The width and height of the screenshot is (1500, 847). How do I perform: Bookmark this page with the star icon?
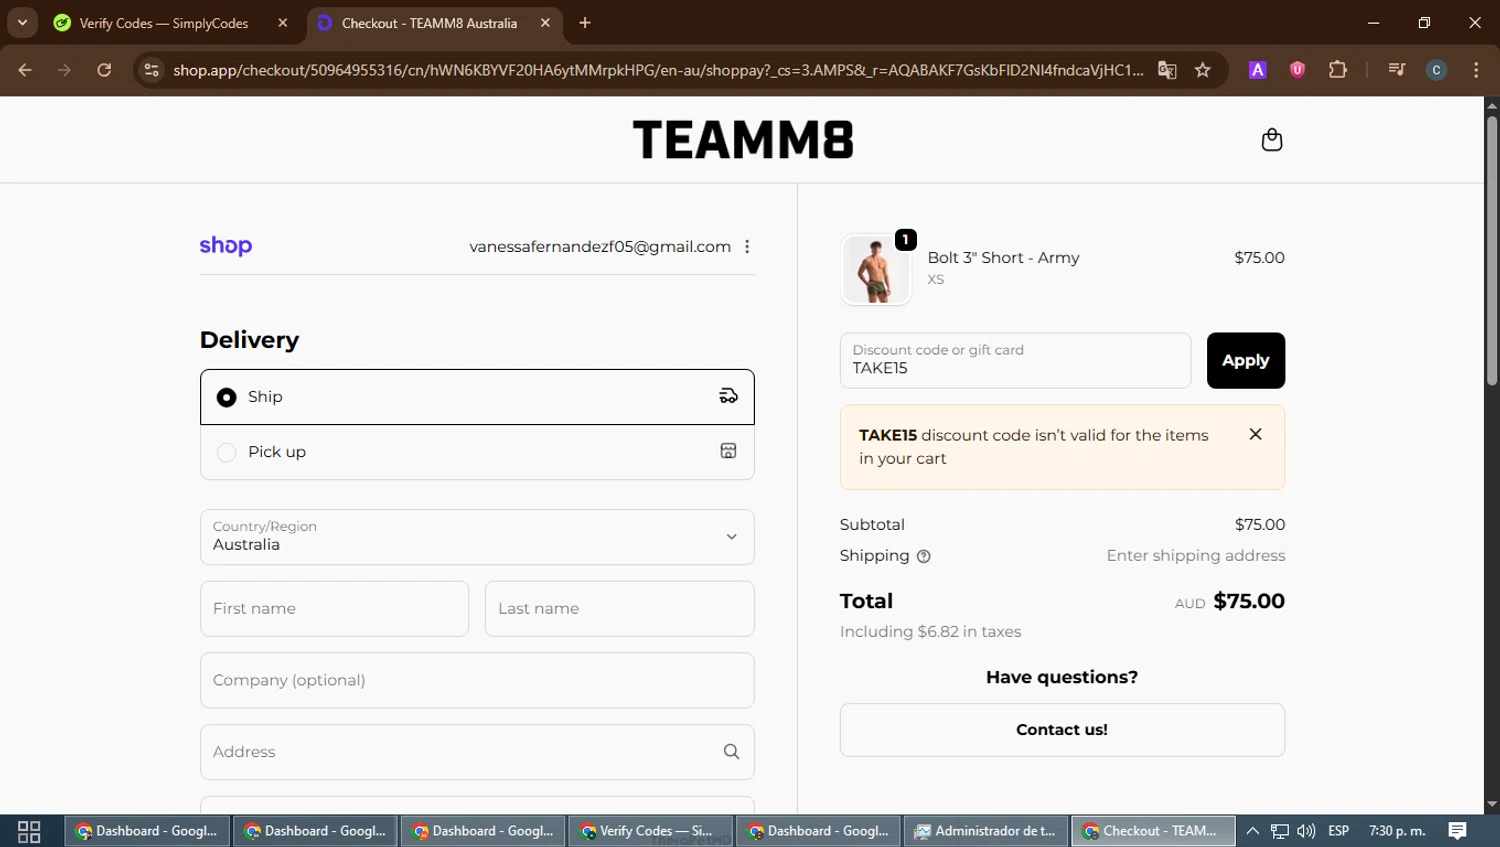[x=1203, y=69]
